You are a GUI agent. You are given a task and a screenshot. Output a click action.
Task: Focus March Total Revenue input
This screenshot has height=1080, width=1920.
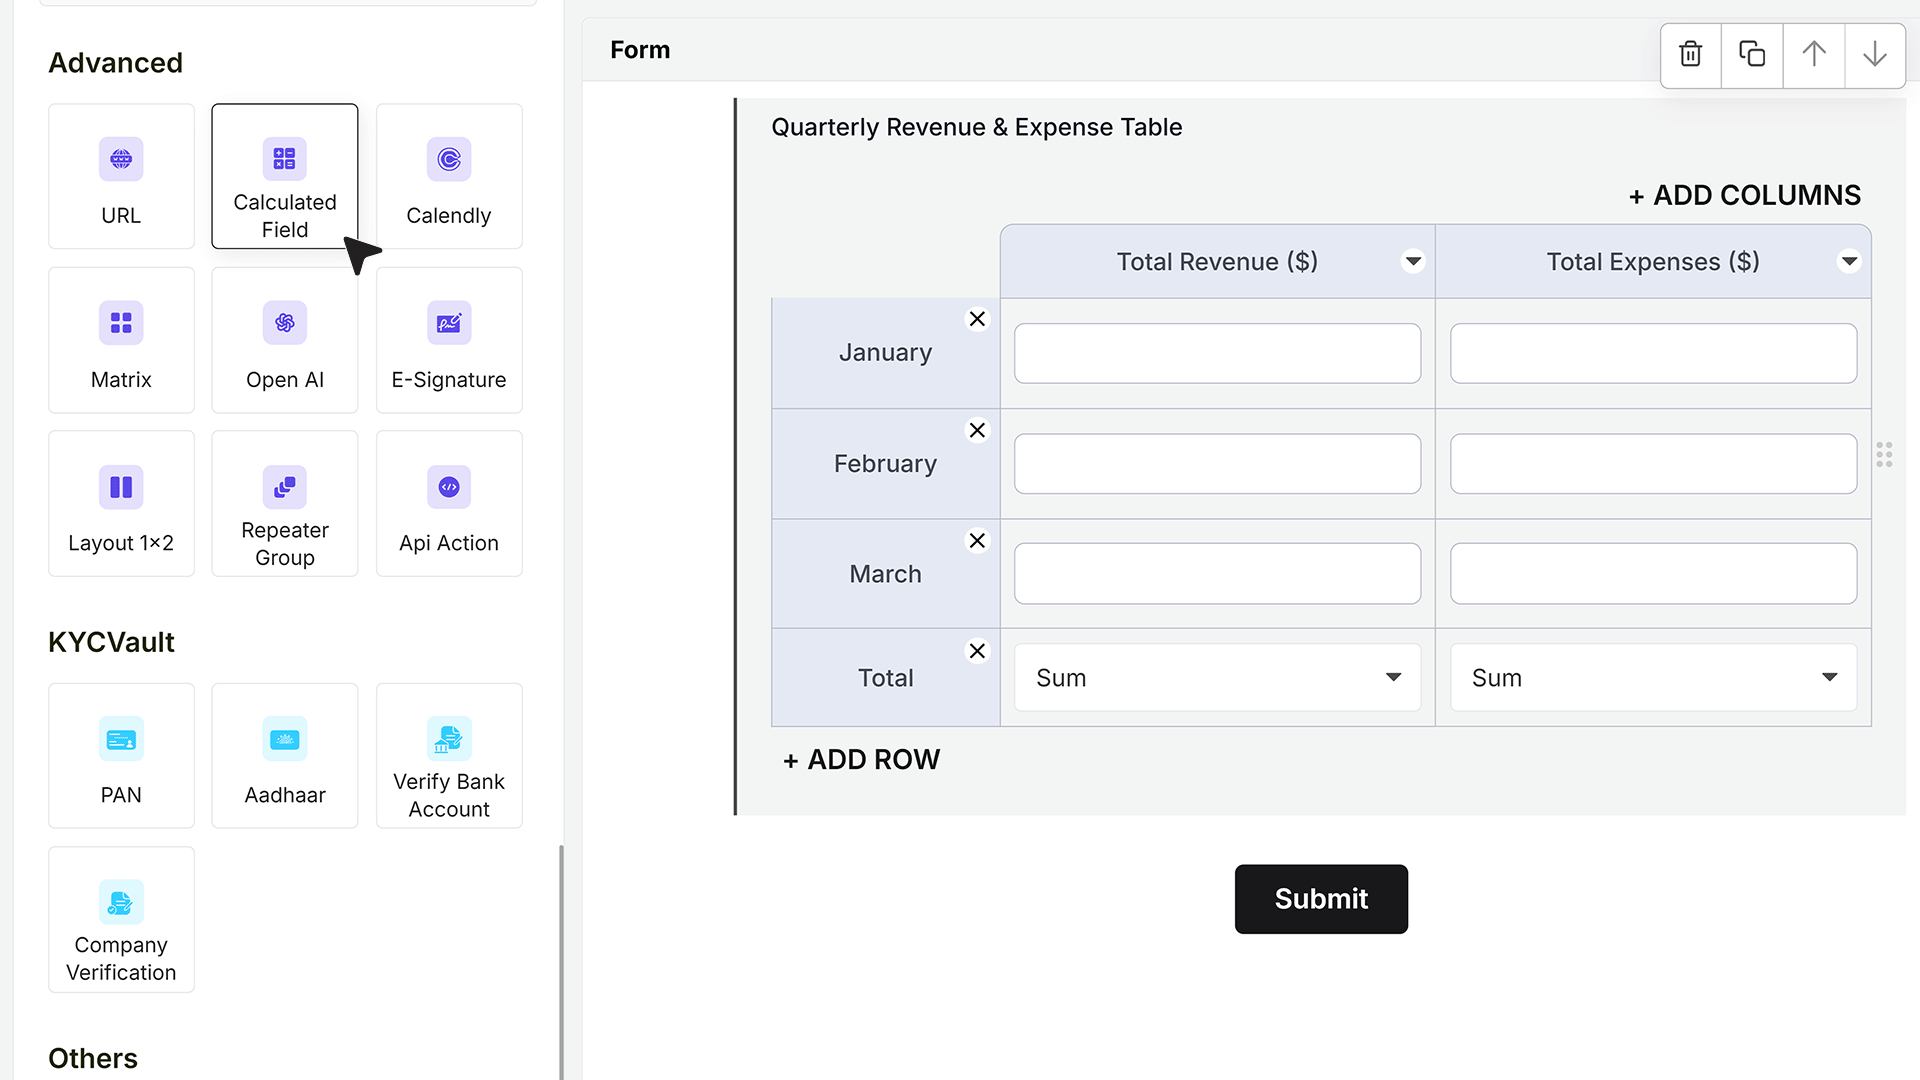click(1217, 574)
